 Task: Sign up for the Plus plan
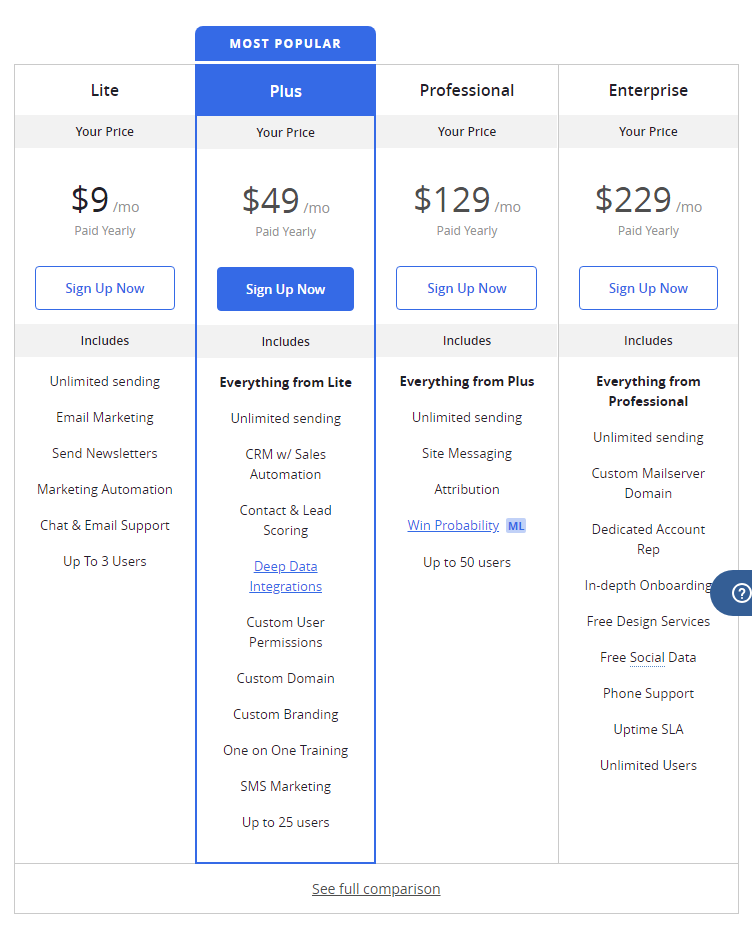[285, 289]
